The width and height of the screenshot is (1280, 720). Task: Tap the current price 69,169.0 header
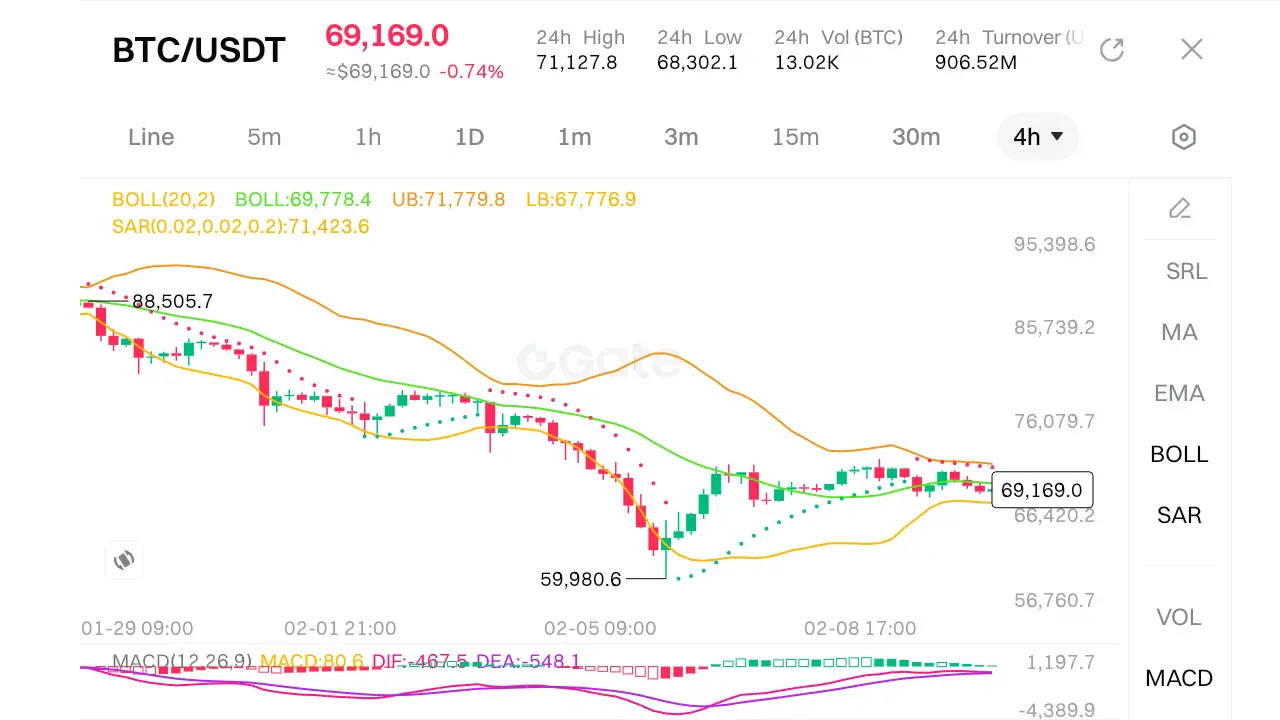pos(387,36)
